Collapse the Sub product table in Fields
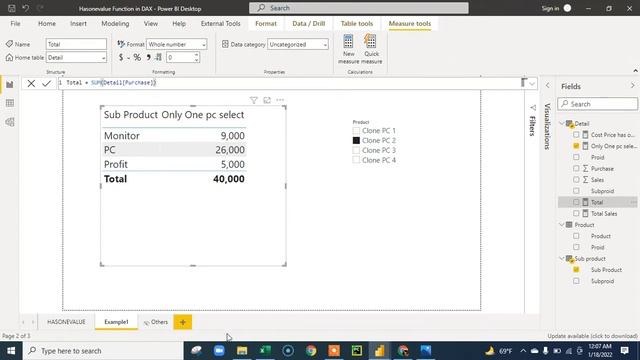The height and width of the screenshot is (360, 640). tap(562, 258)
